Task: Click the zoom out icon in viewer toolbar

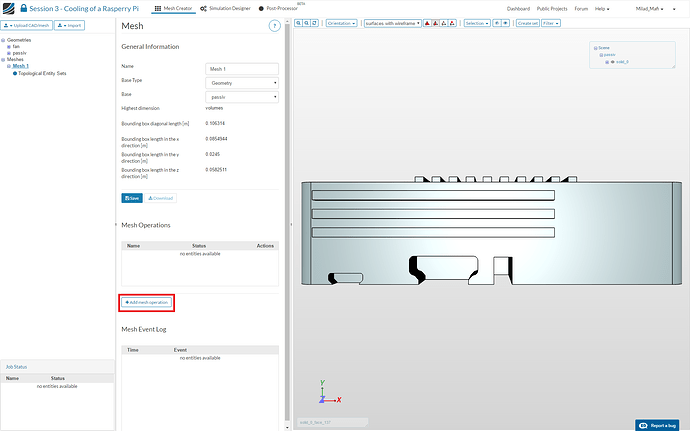Action: coord(307,23)
